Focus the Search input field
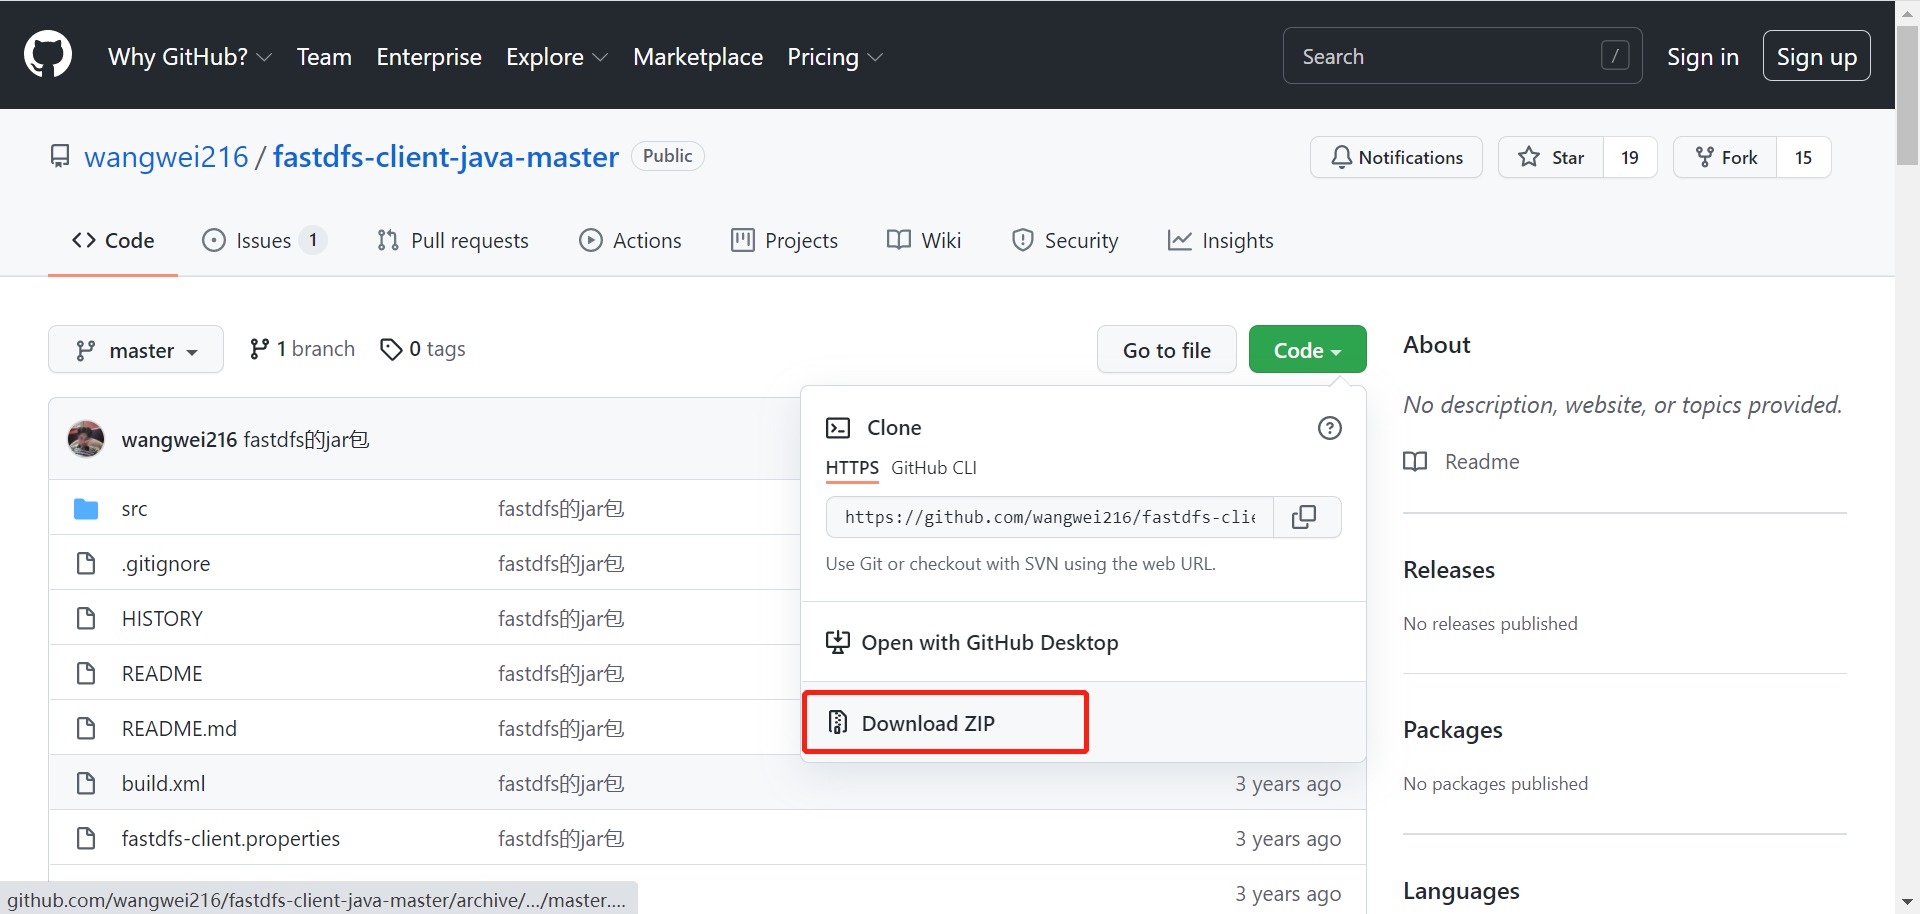Screen dimensions: 1920x914 (1462, 56)
